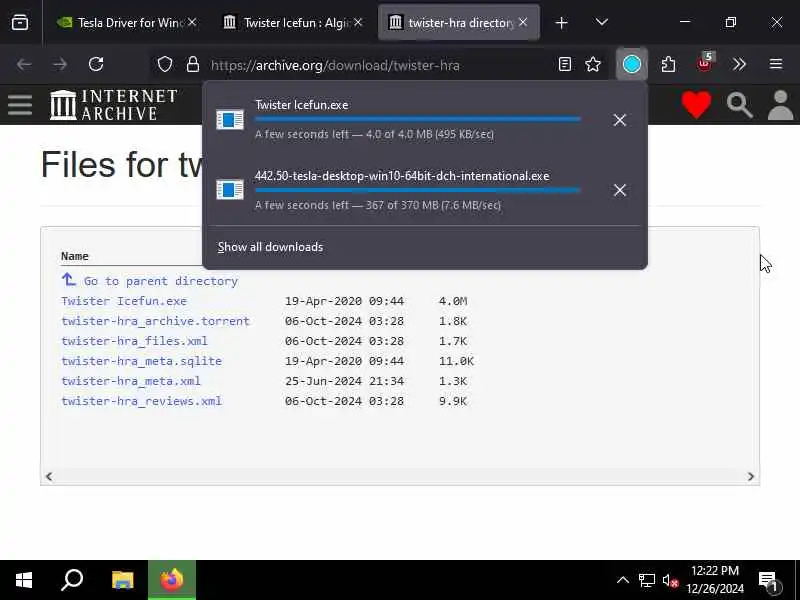Image resolution: width=800 pixels, height=600 pixels.
Task: Open the user account avatar icon
Action: (x=781, y=105)
